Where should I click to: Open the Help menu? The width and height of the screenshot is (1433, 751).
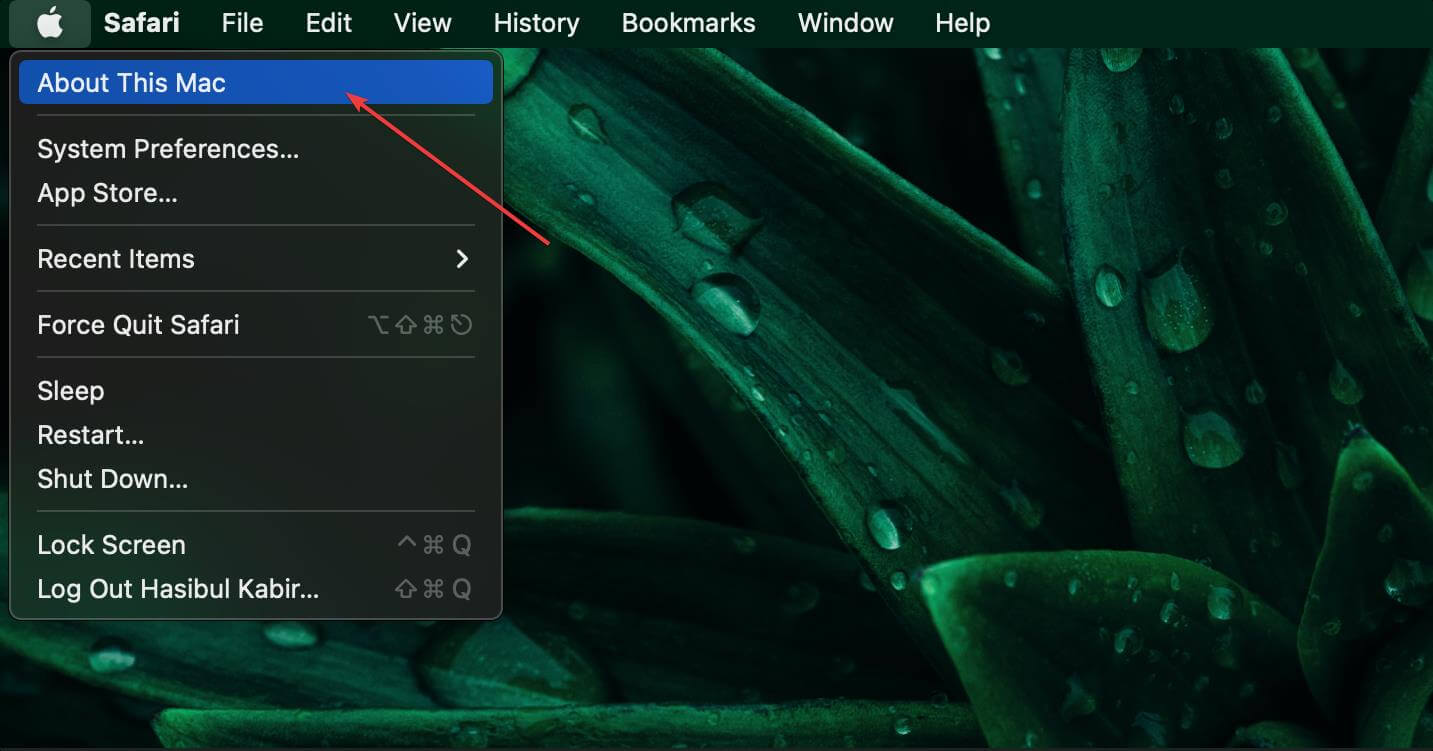[963, 23]
